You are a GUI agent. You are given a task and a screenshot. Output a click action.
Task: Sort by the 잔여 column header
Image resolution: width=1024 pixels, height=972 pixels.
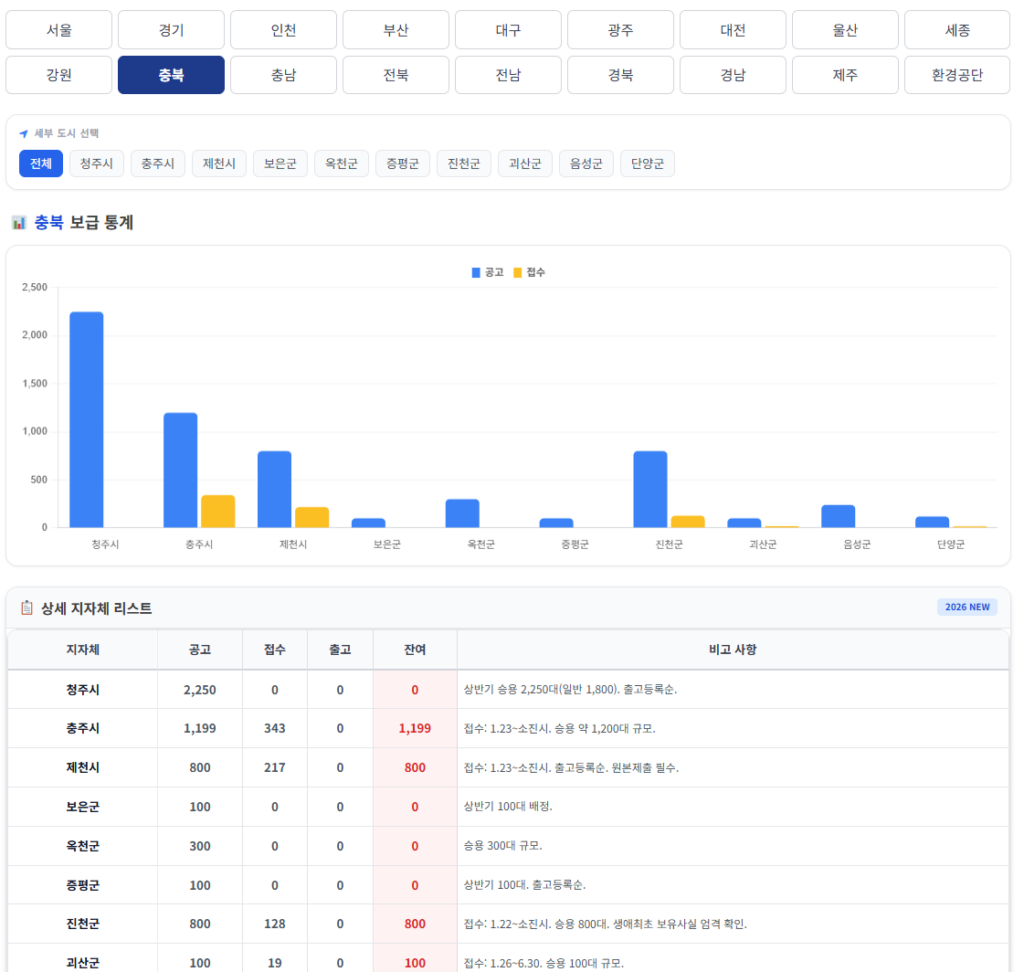point(415,650)
